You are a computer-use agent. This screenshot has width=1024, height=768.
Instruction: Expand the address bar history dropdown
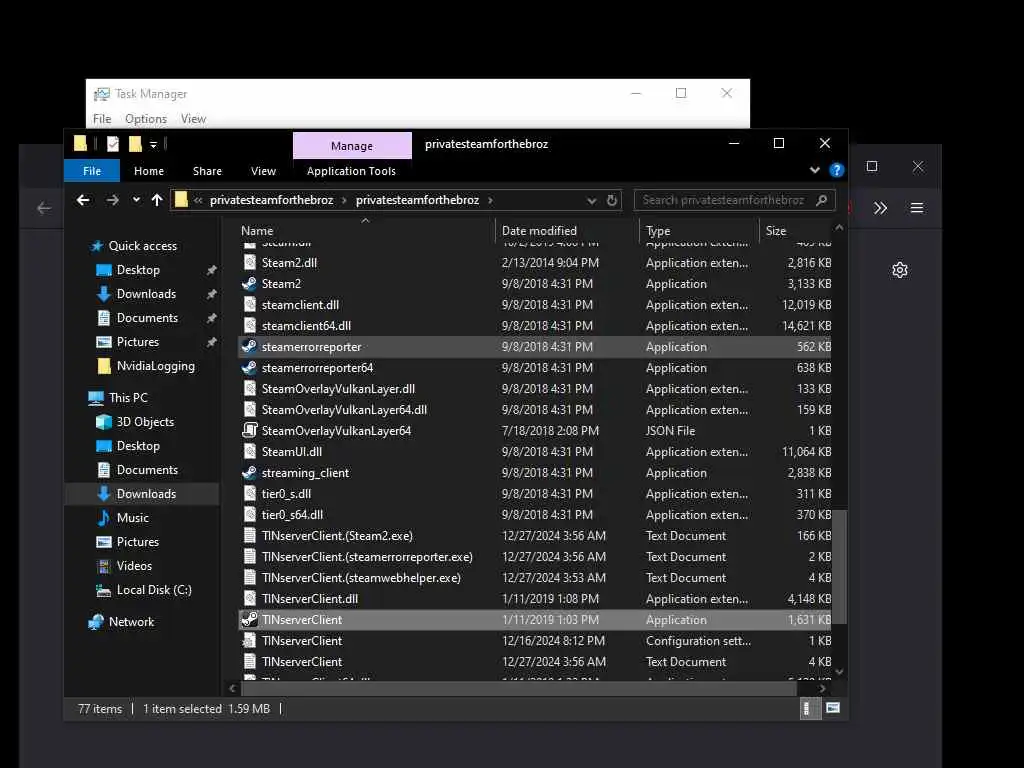(591, 200)
